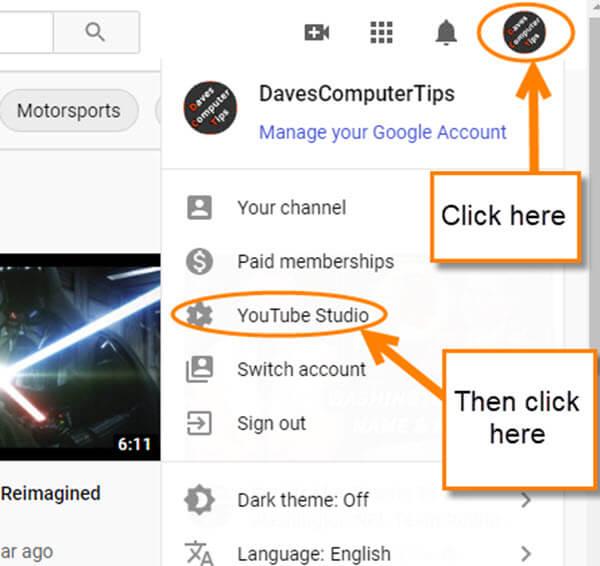Screen dimensions: 600x566
Task: Click the DavesComputerTips avatar in the menu
Action: coord(210,108)
